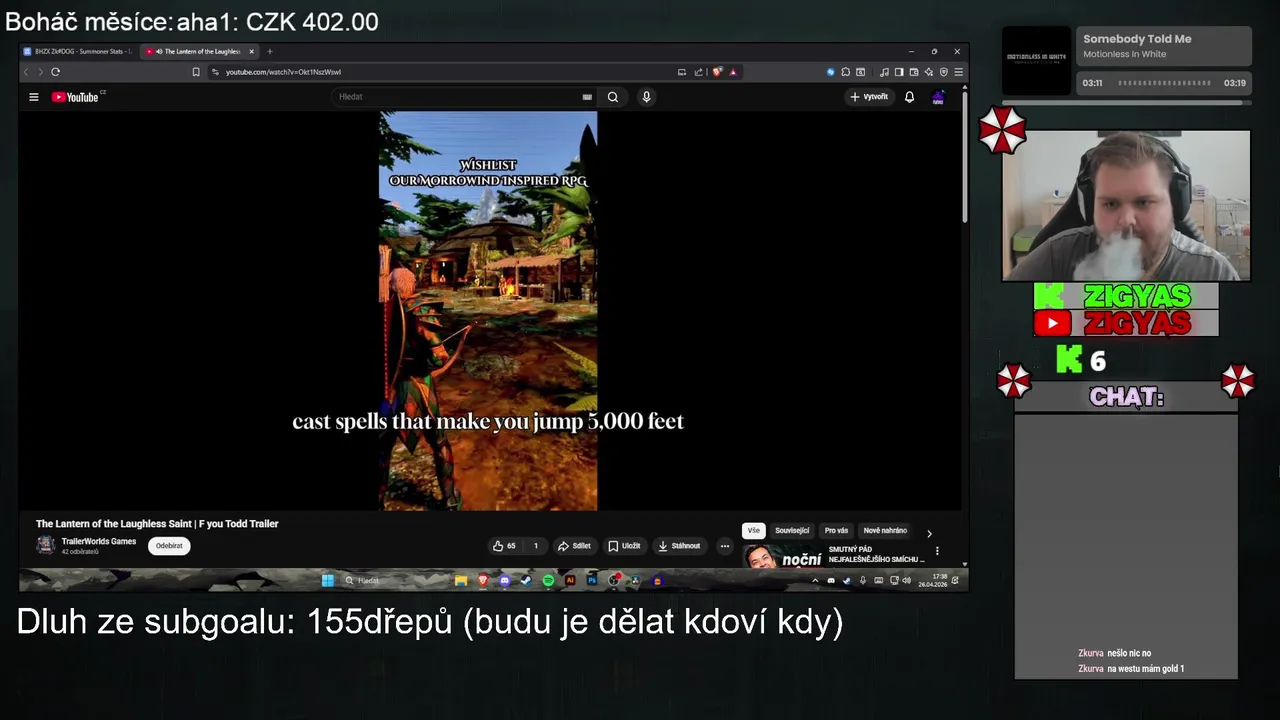
Task: Share the video via Sdílet
Action: click(x=574, y=546)
